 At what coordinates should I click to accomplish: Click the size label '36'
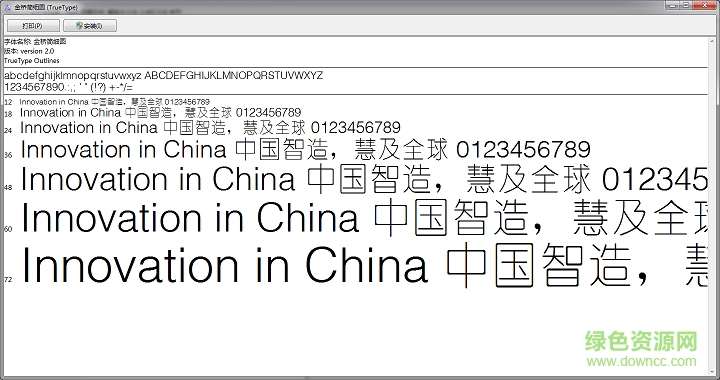[x=8, y=155]
